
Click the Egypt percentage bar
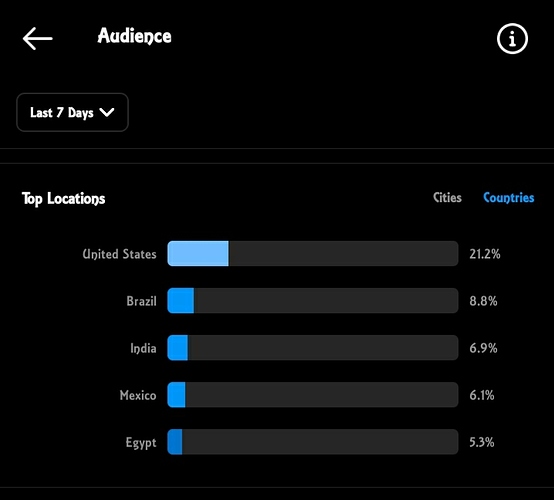[x=313, y=442]
